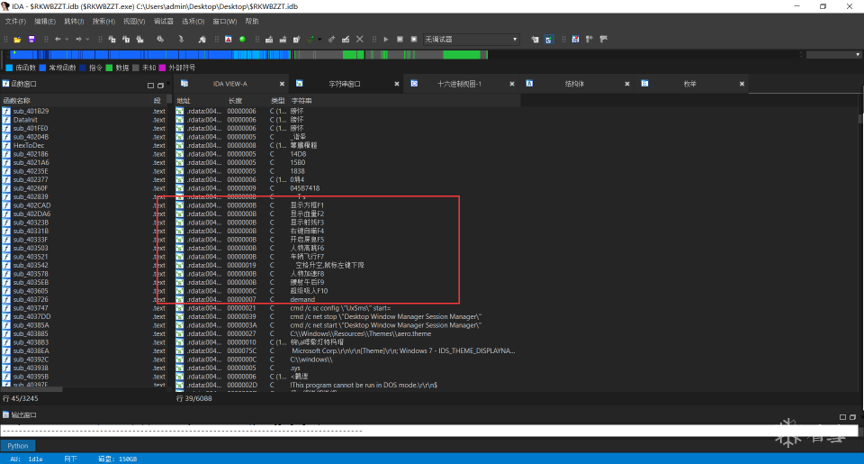Select the 'demand' string row

(x=302, y=299)
